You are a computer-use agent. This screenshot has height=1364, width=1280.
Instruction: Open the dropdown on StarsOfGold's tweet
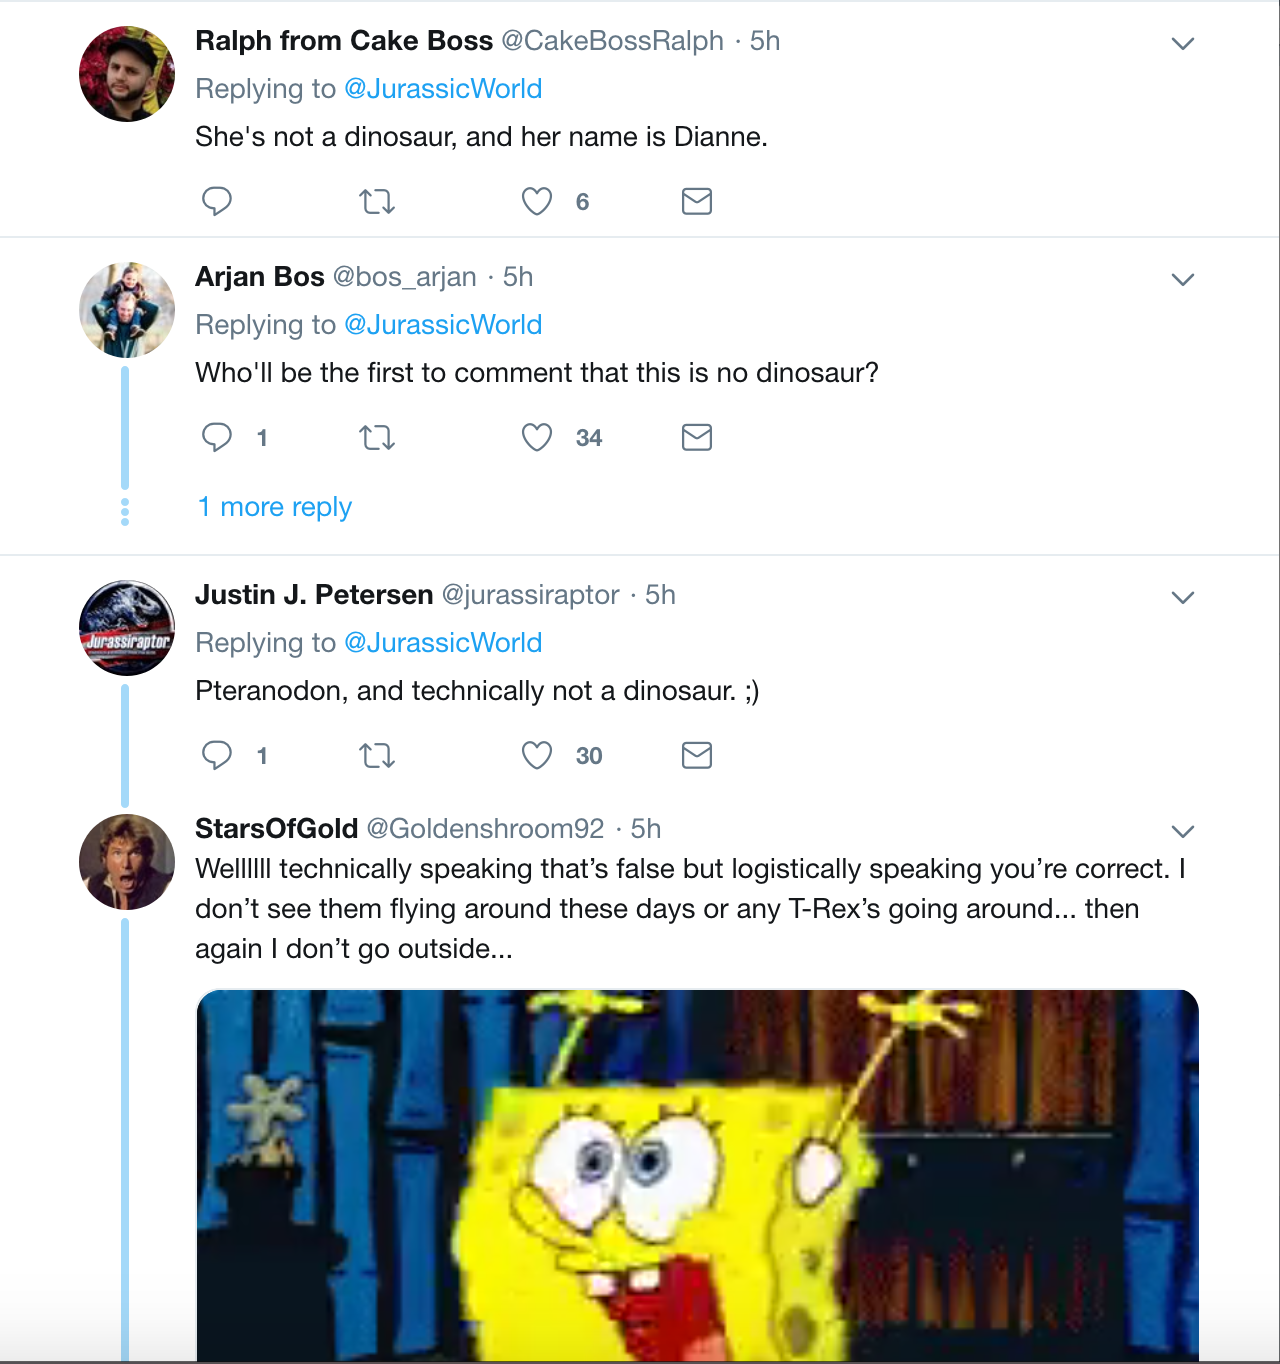click(x=1183, y=831)
